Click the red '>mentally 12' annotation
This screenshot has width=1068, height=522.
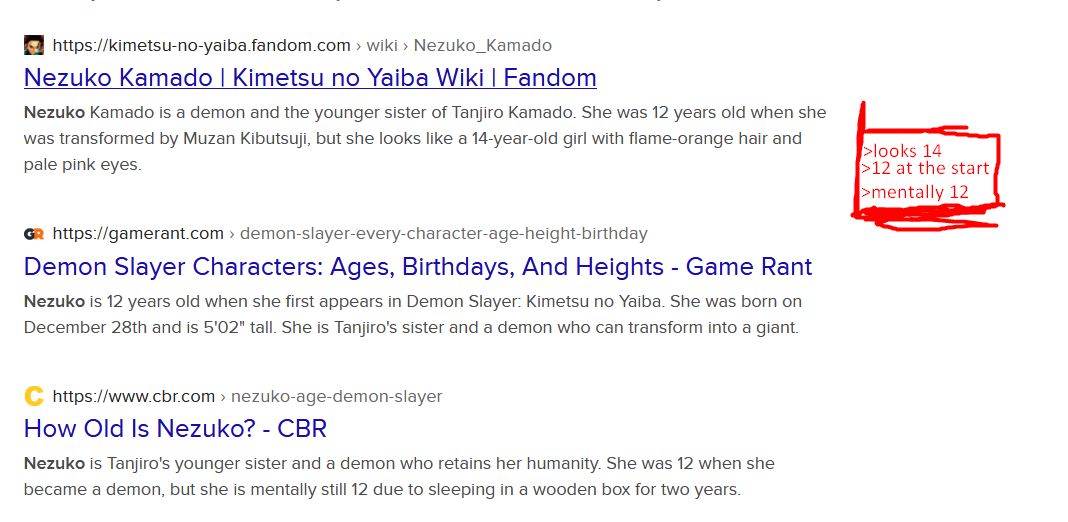click(914, 191)
